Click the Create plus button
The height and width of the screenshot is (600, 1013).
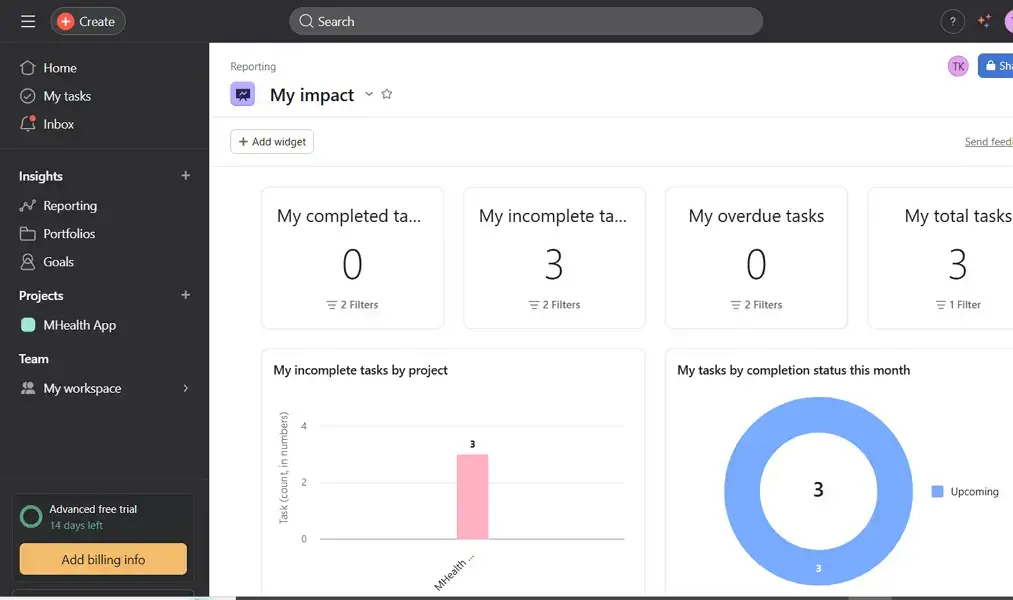(x=87, y=20)
